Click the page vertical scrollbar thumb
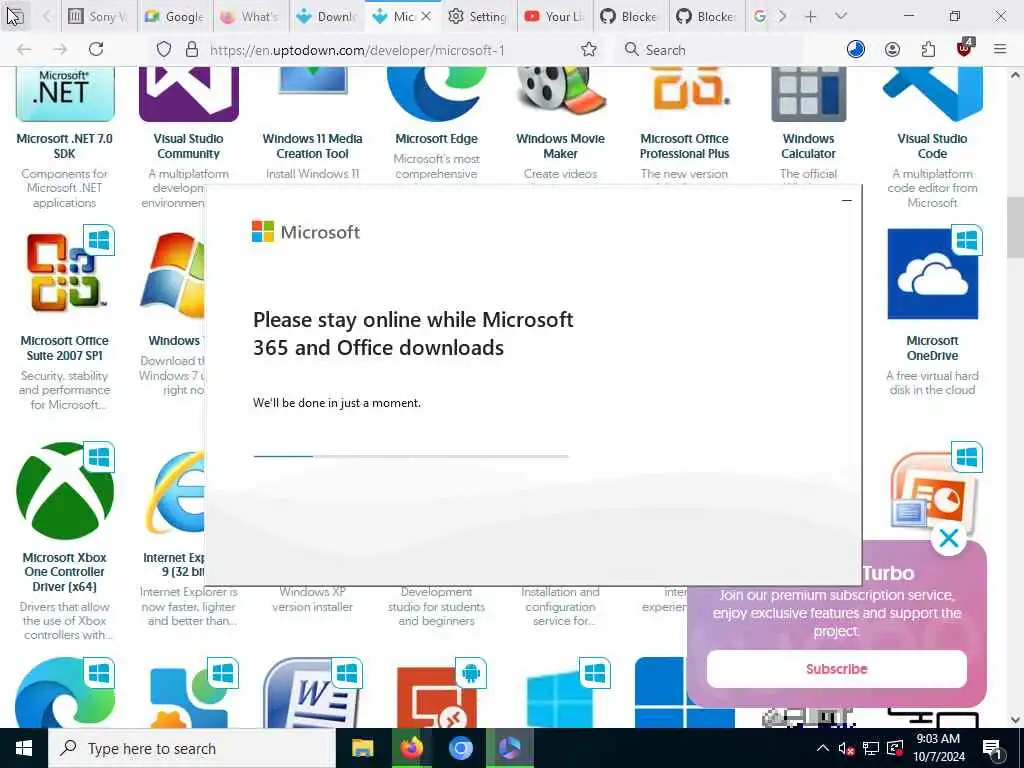Viewport: 1024px width, 768px height. 1015,228
